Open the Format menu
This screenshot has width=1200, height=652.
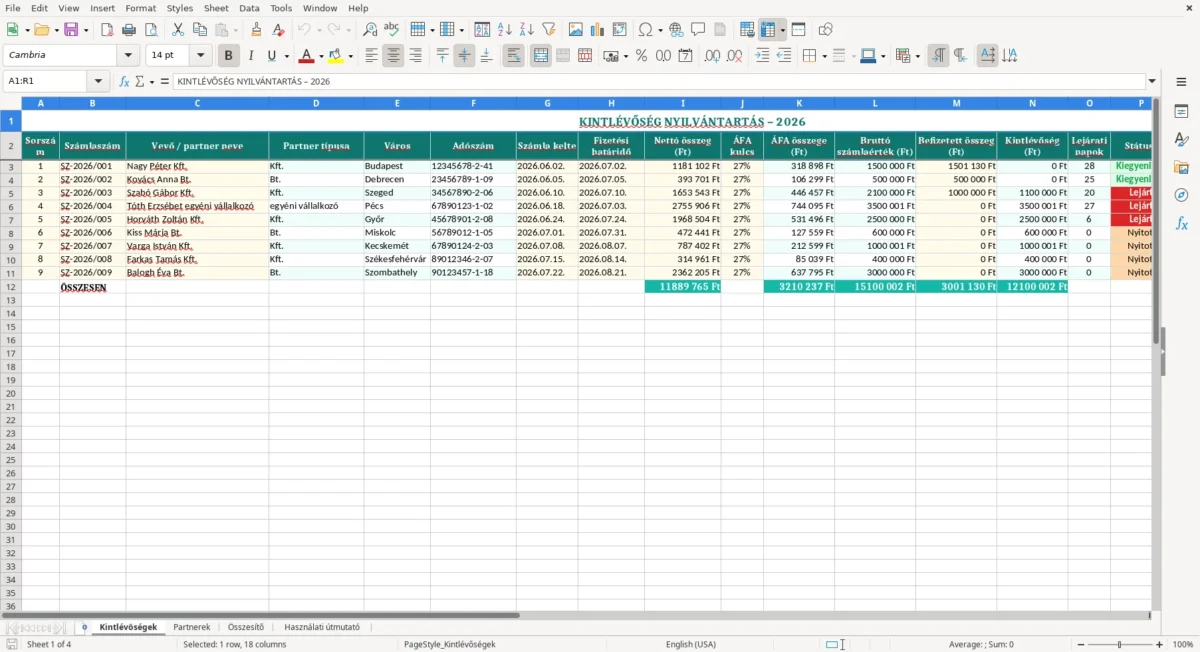click(x=140, y=8)
